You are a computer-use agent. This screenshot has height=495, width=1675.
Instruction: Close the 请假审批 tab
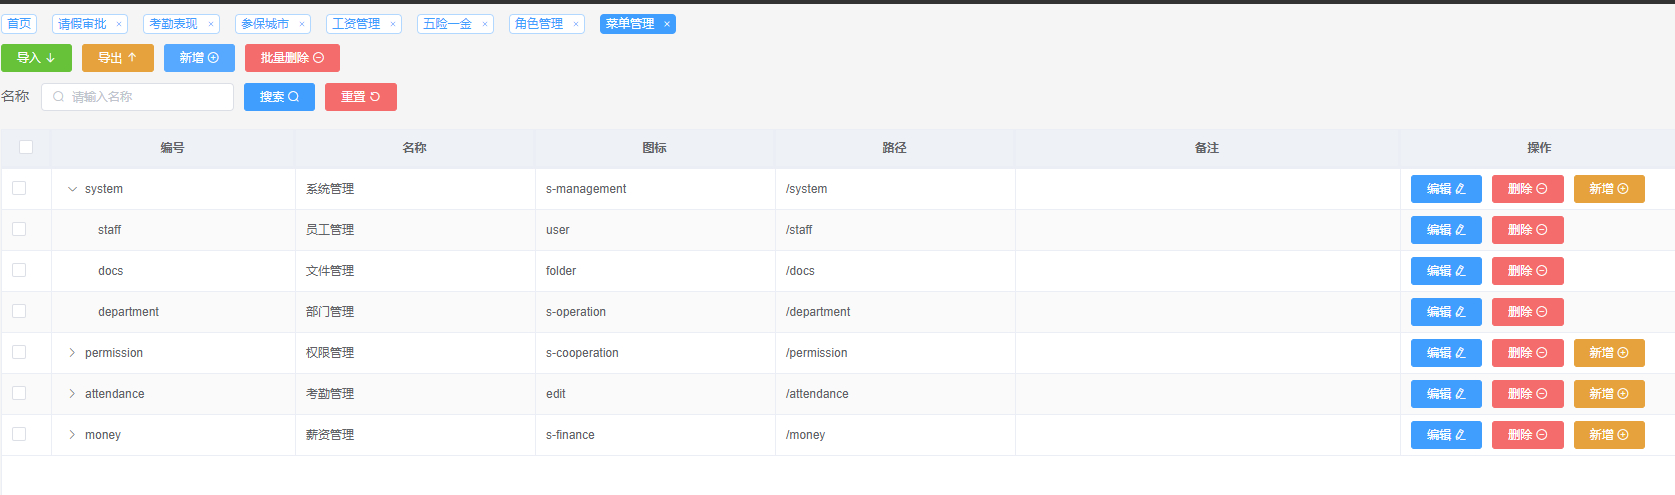(119, 24)
